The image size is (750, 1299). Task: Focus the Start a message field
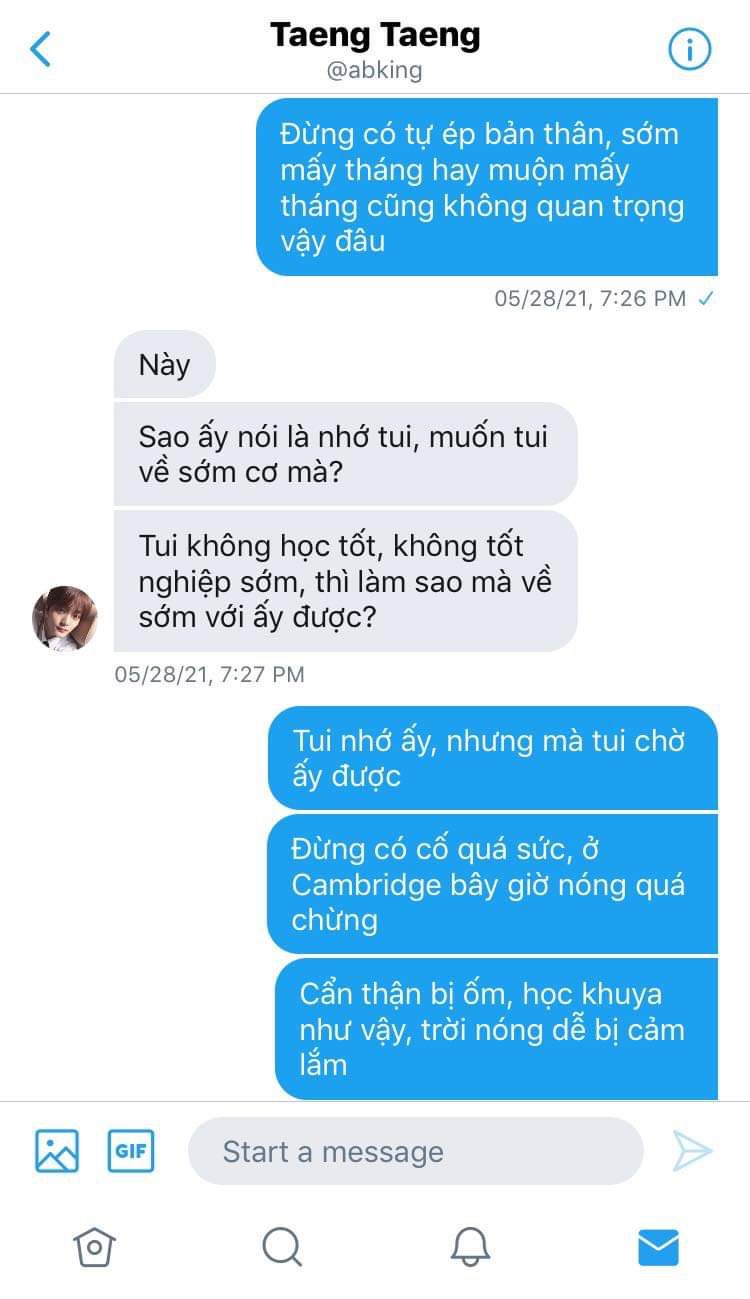pyautogui.click(x=416, y=1151)
